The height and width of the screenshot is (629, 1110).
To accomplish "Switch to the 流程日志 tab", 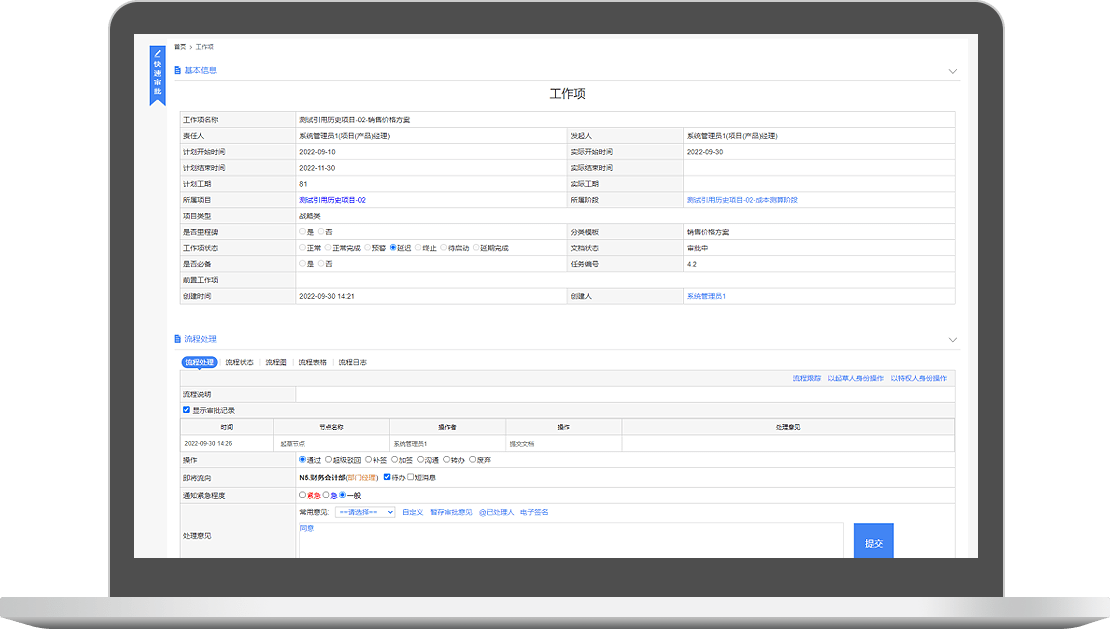I will 352,362.
